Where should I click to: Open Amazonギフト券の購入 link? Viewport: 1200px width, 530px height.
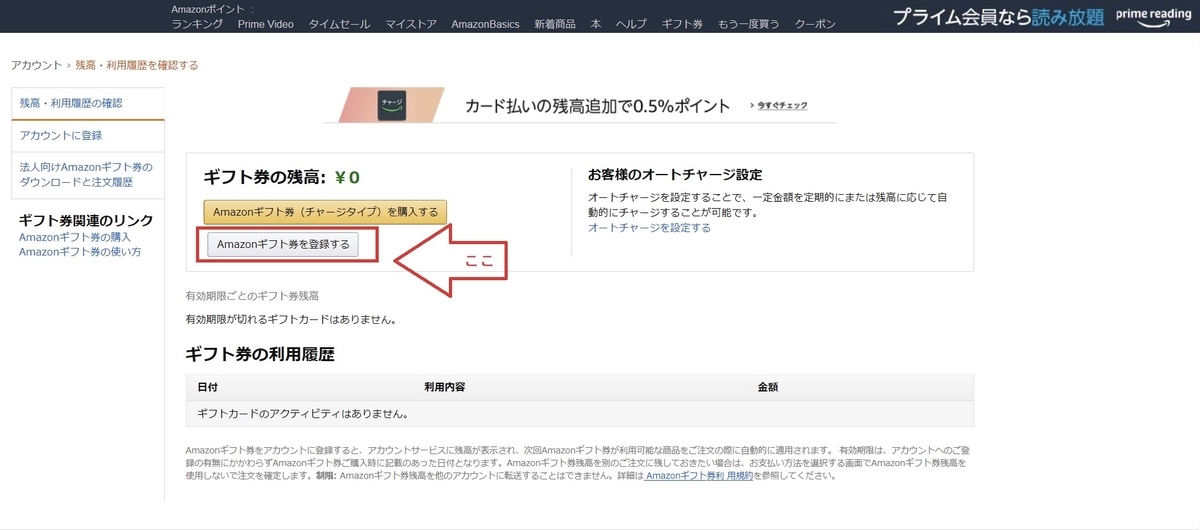(x=75, y=237)
